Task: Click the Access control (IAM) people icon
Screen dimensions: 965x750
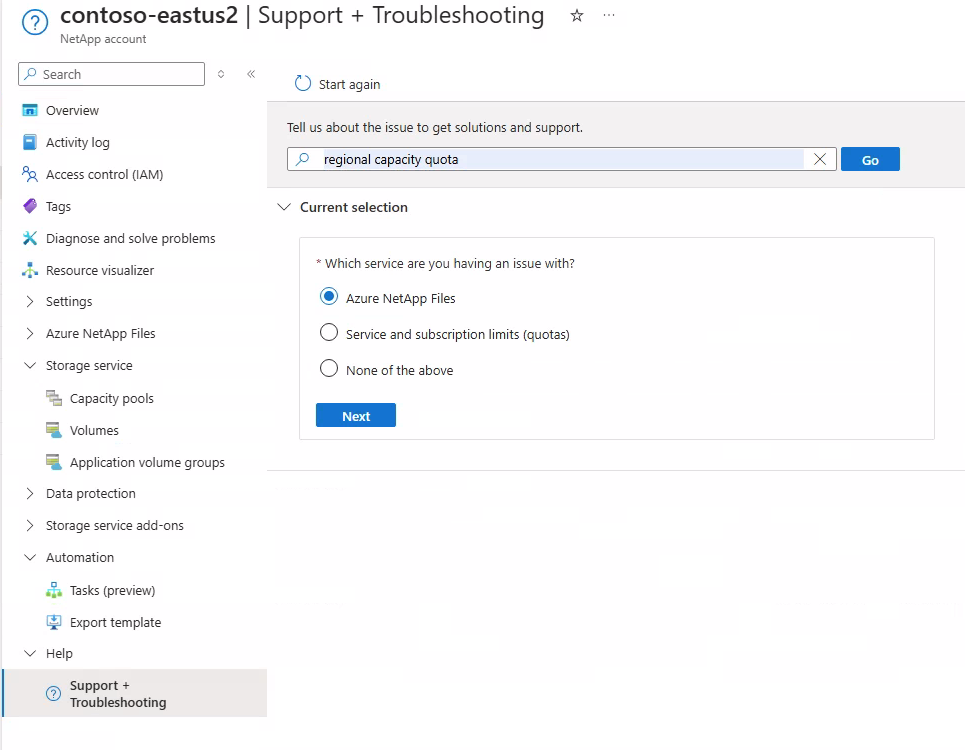Action: tap(30, 174)
